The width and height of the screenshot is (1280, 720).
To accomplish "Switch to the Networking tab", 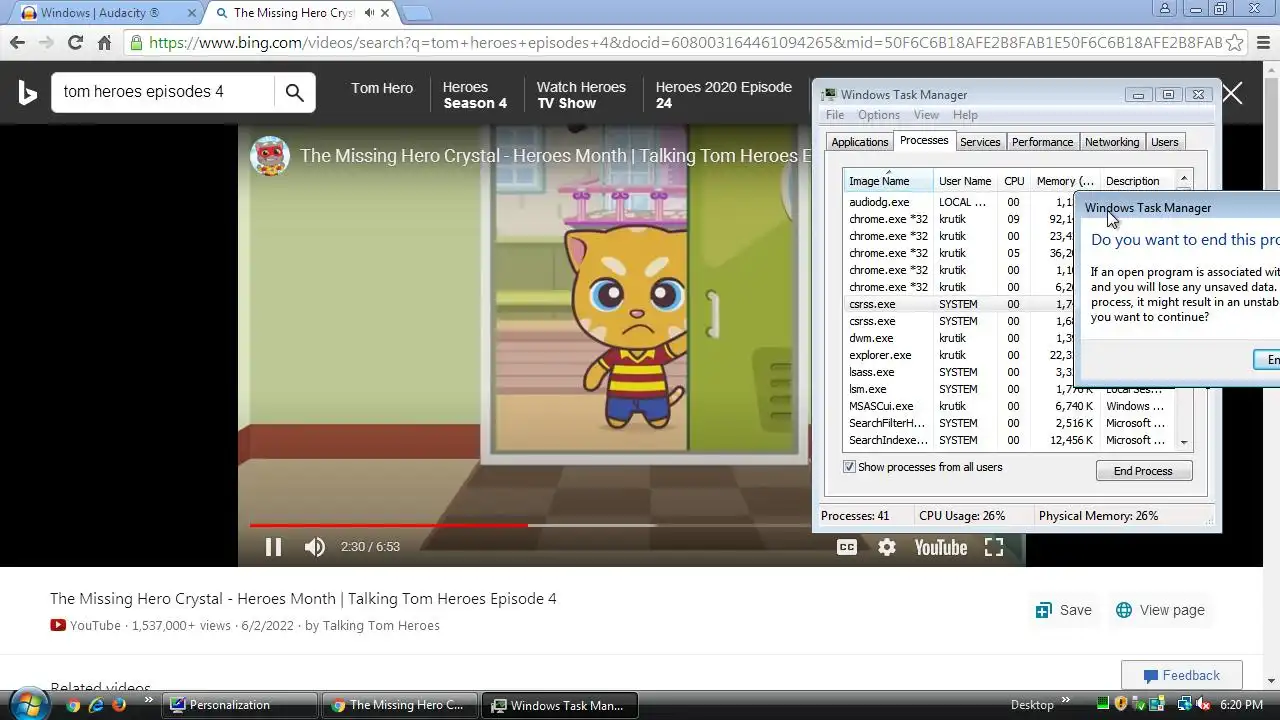I will (x=1112, y=142).
